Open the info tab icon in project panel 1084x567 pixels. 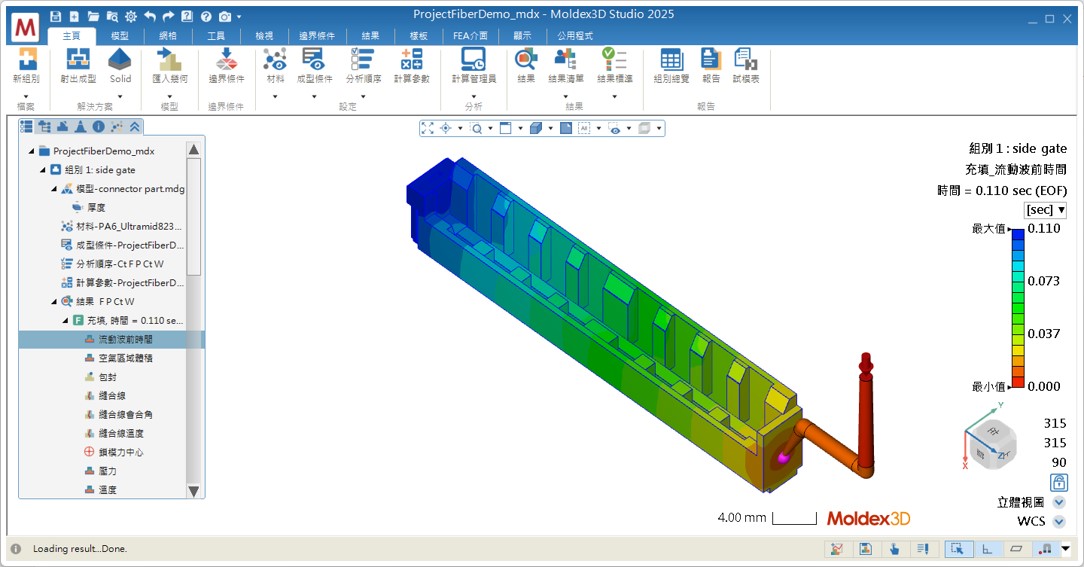(x=98, y=126)
